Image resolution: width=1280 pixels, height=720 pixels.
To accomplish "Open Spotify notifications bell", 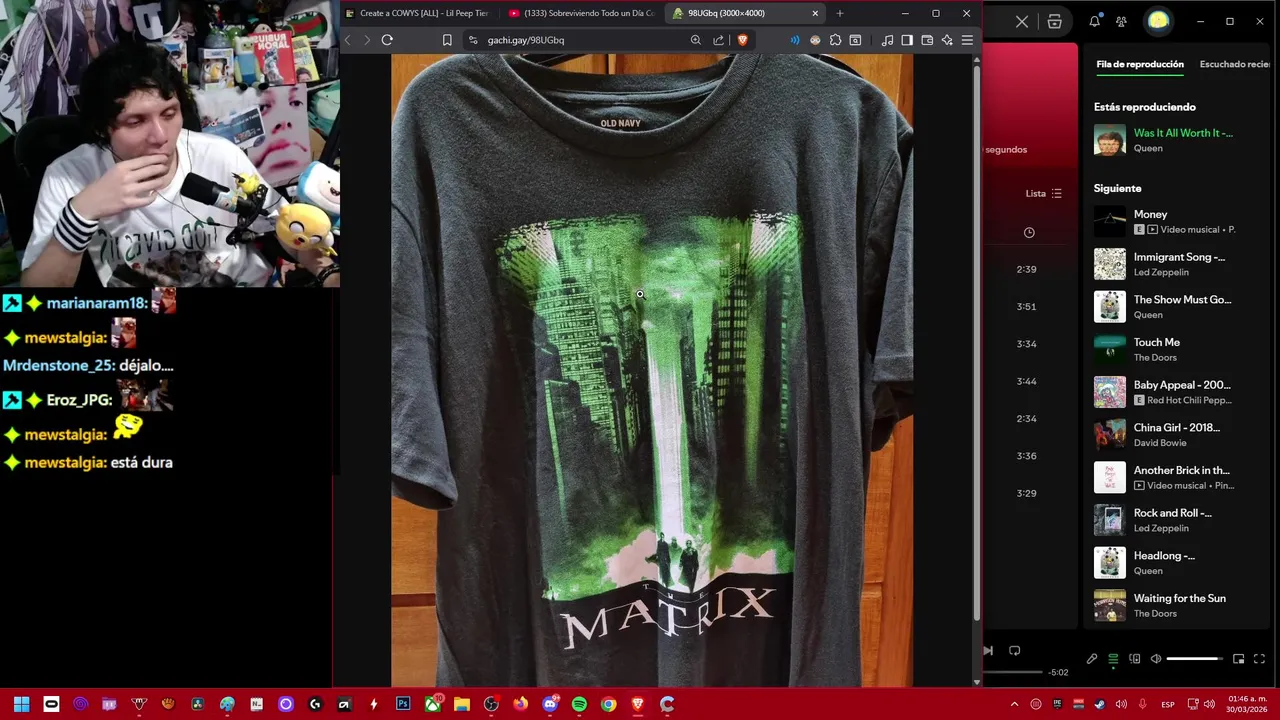I will point(1095,21).
